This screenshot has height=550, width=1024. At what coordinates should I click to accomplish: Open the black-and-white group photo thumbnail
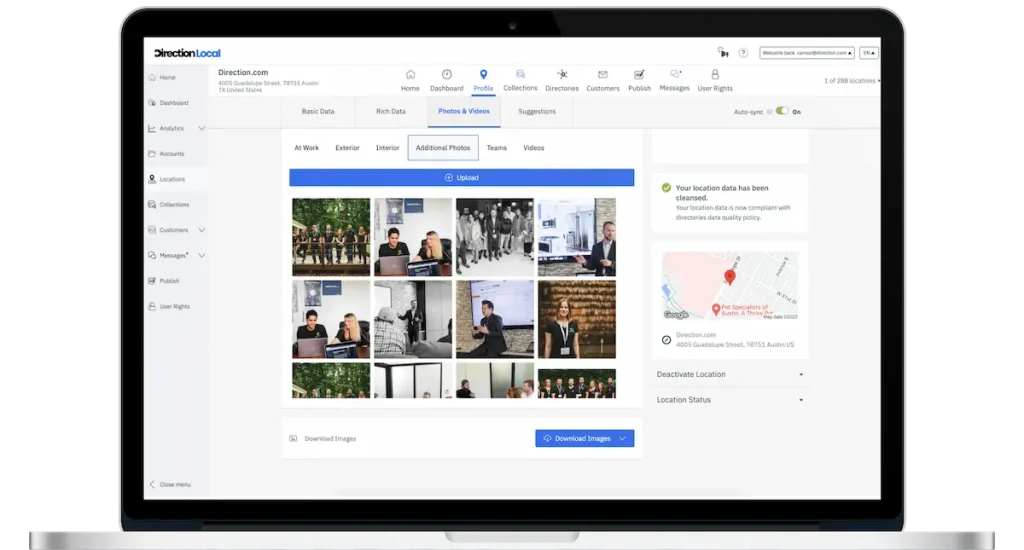495,237
